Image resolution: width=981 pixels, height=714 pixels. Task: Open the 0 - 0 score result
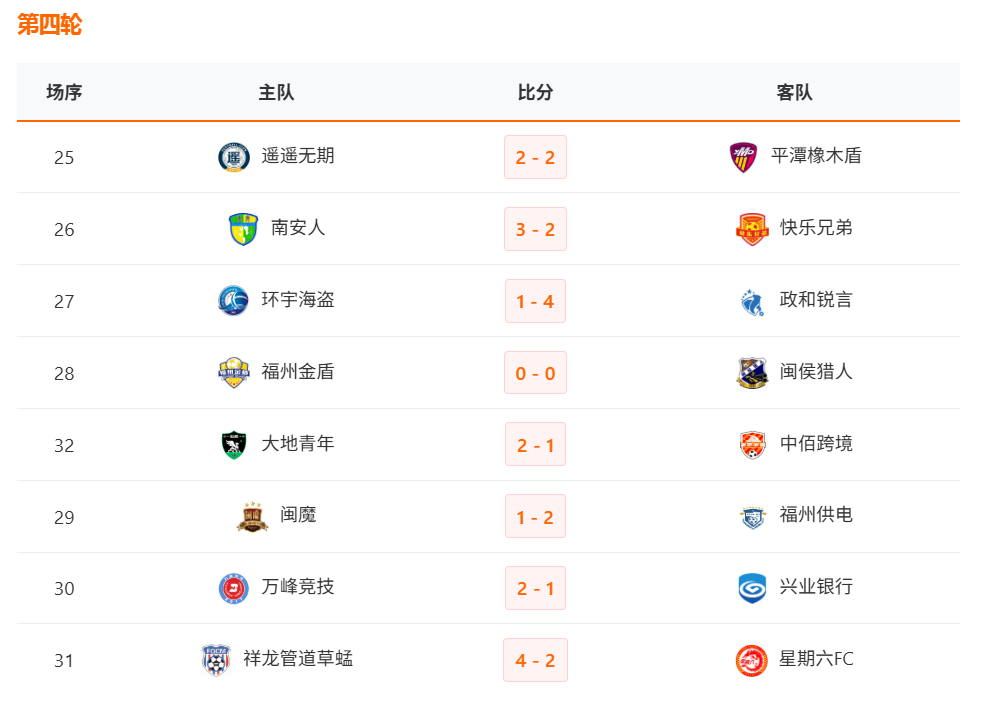535,373
